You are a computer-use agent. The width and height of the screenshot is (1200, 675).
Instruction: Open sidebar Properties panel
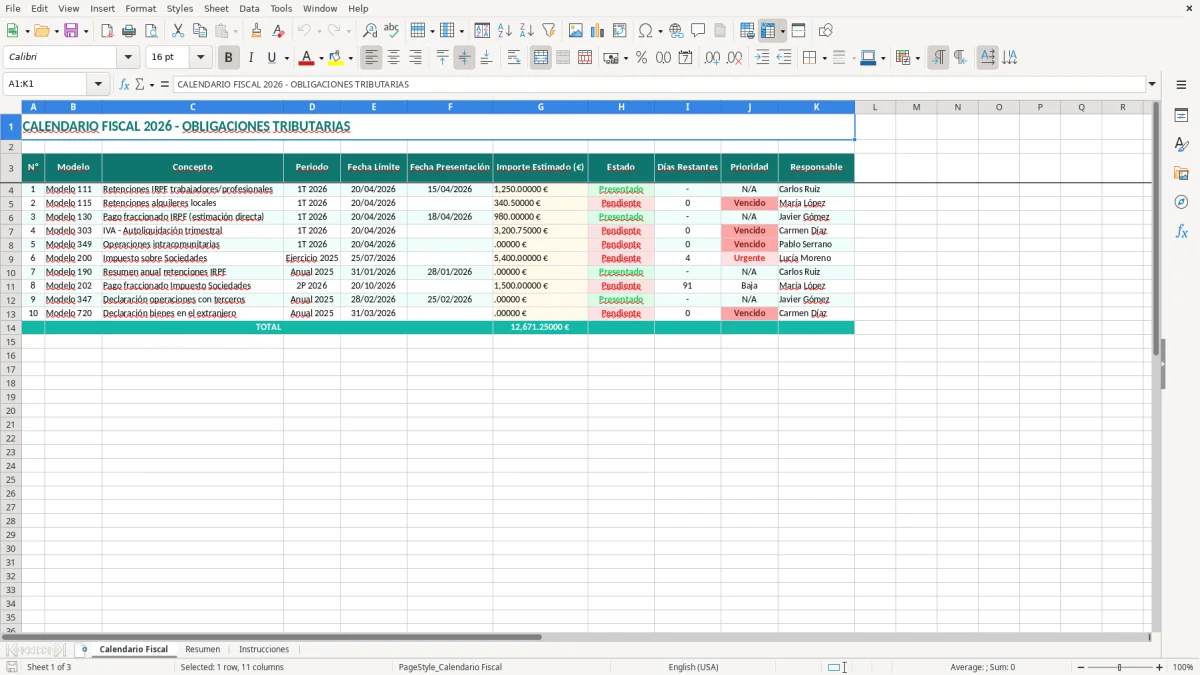coord(1181,116)
